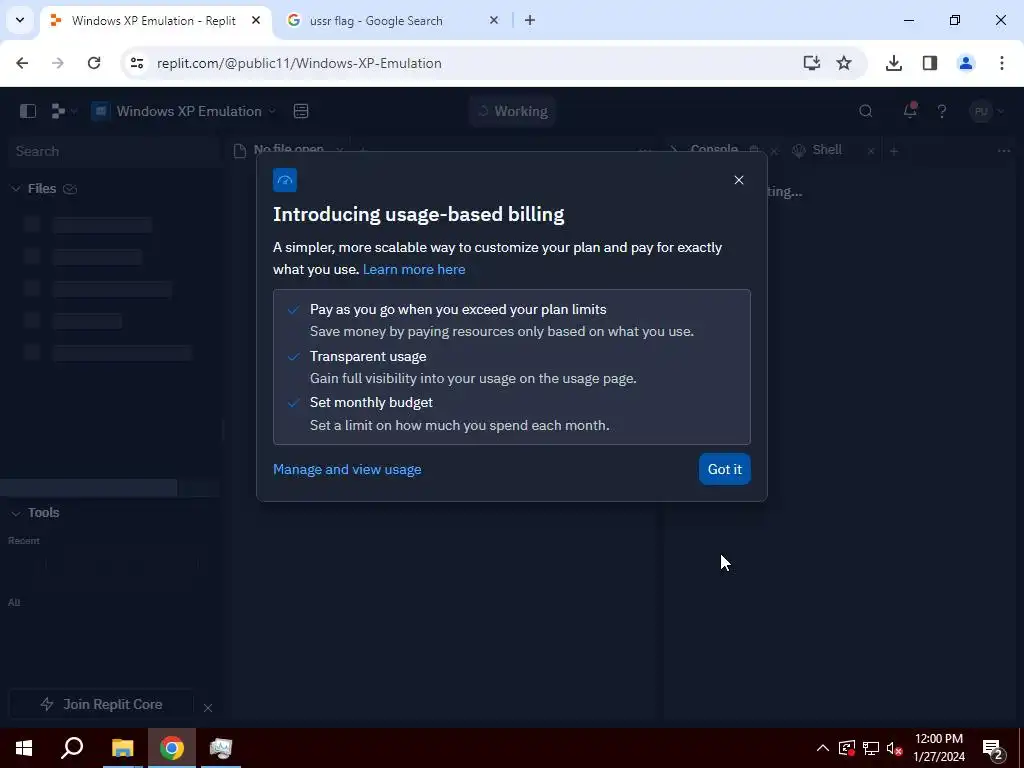The image size is (1024, 768).
Task: Open Manage and view usage link
Action: point(347,469)
